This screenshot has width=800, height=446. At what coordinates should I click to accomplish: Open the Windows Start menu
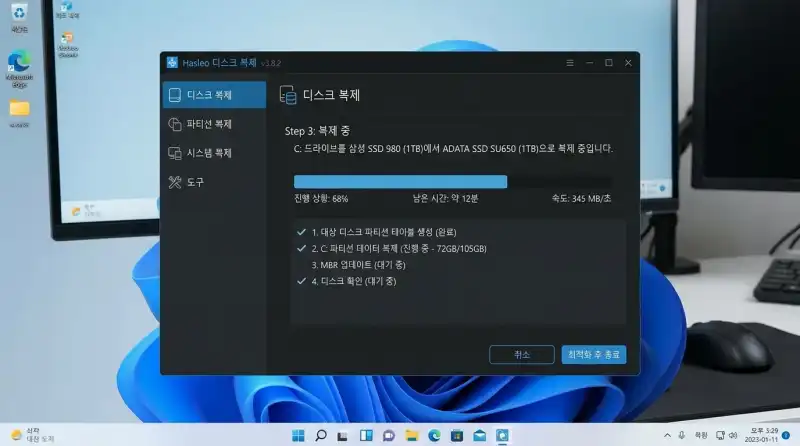tap(298, 435)
